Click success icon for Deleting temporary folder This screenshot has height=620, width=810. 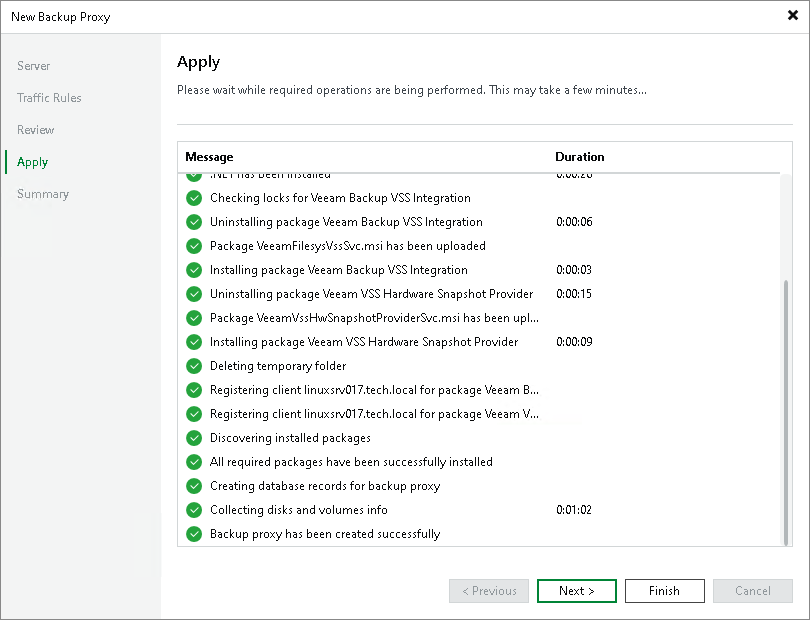[x=194, y=366]
